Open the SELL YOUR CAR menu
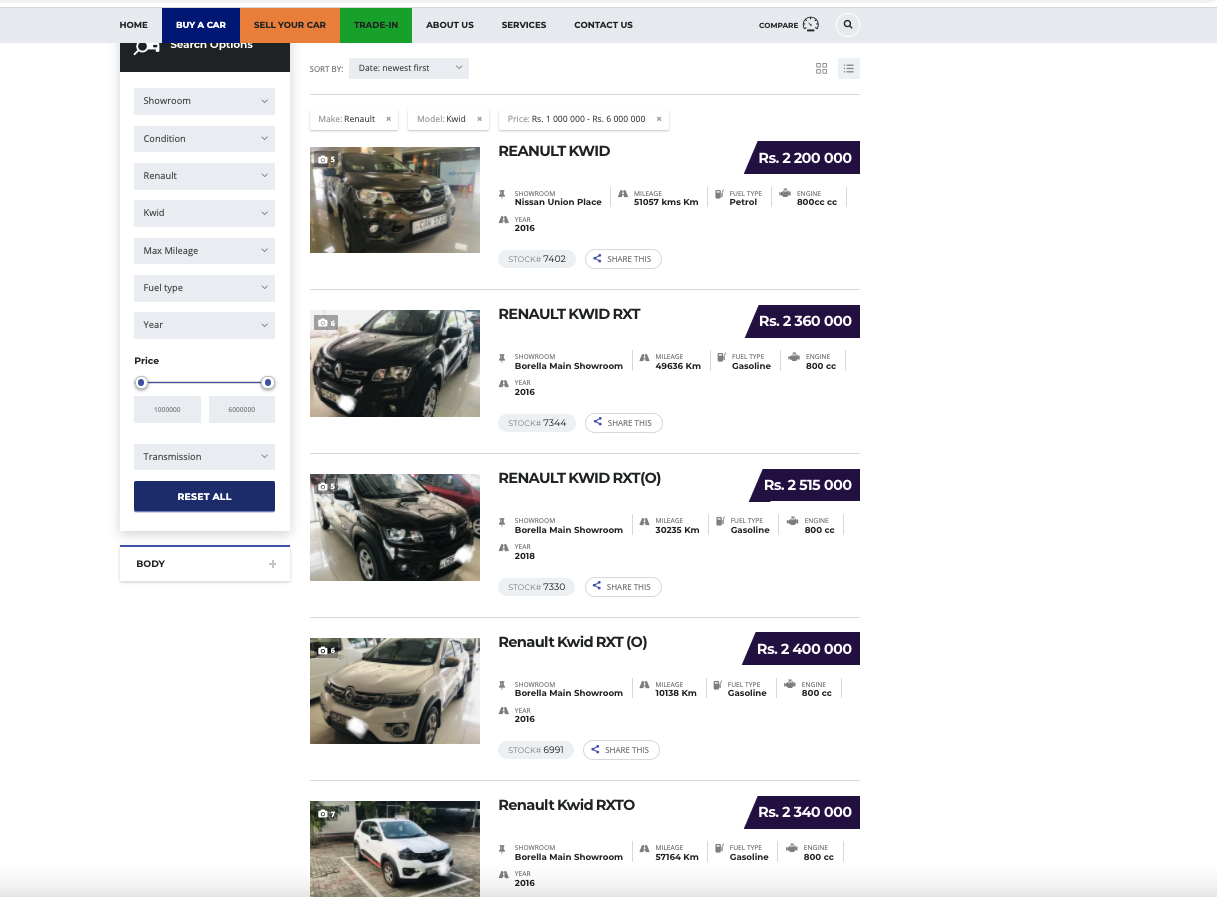 coord(290,25)
